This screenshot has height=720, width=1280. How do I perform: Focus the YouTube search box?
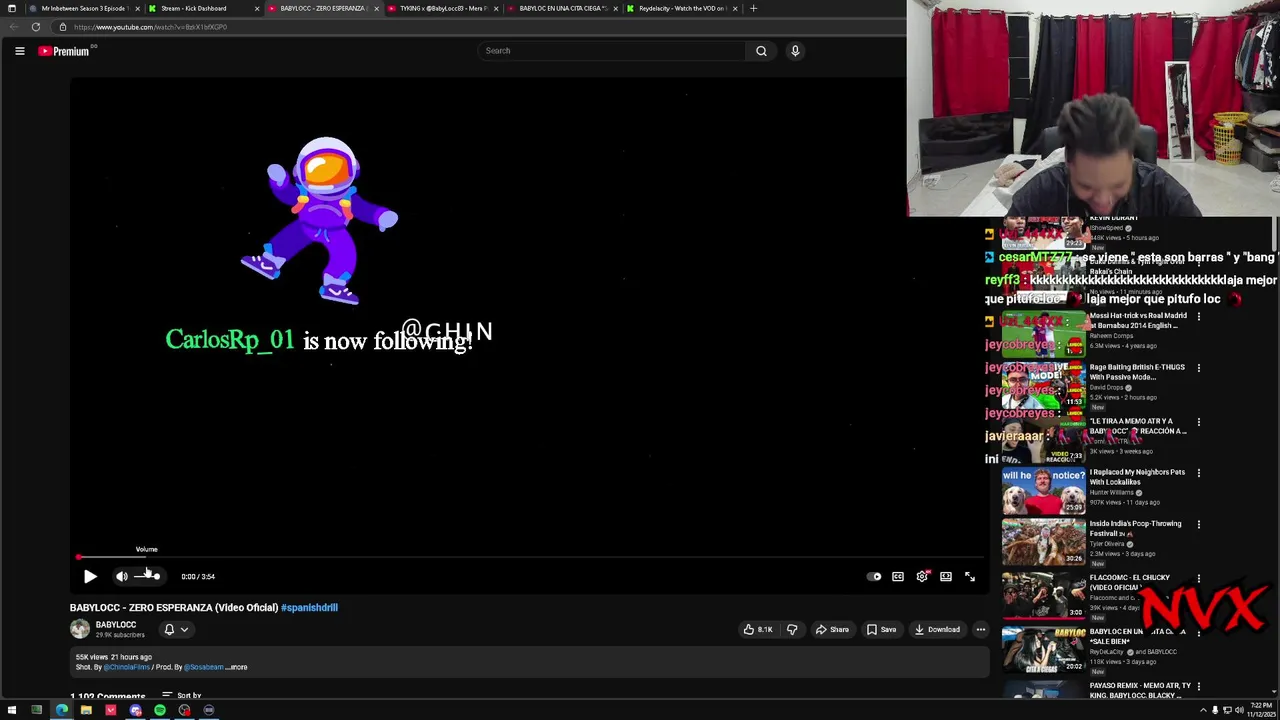coord(612,50)
